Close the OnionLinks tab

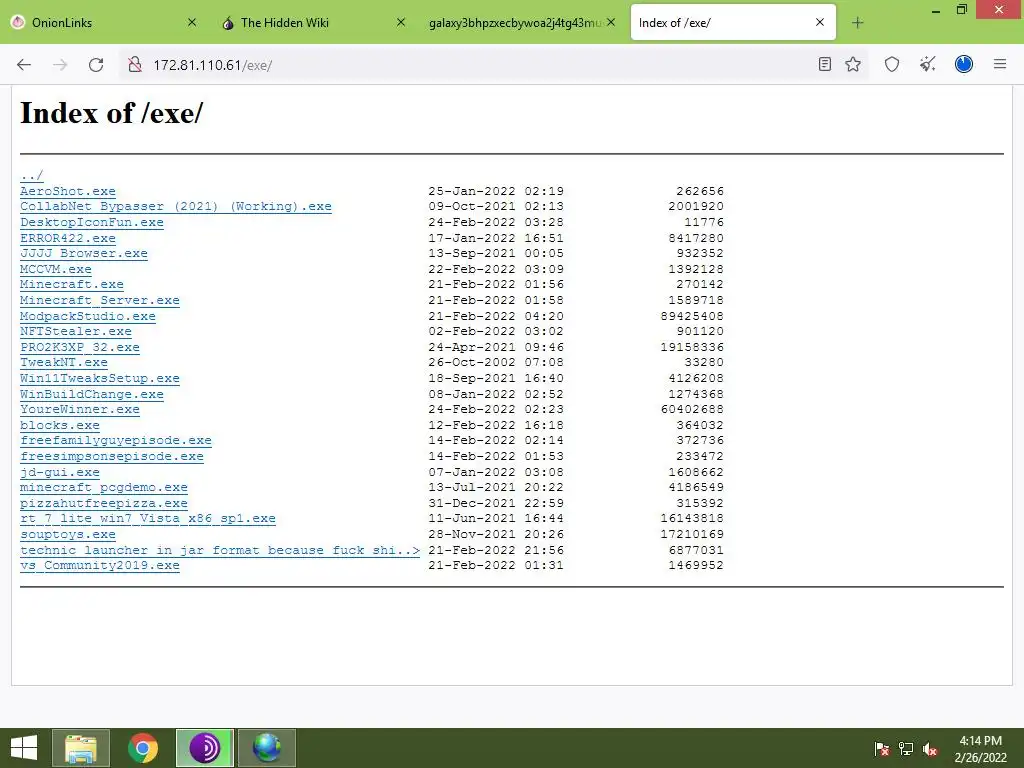192,22
